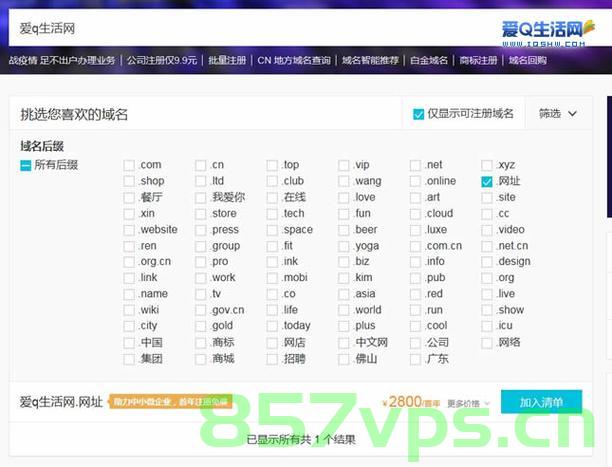Check the .tv suffix checkbox
The image size is (612, 467).
point(201,294)
